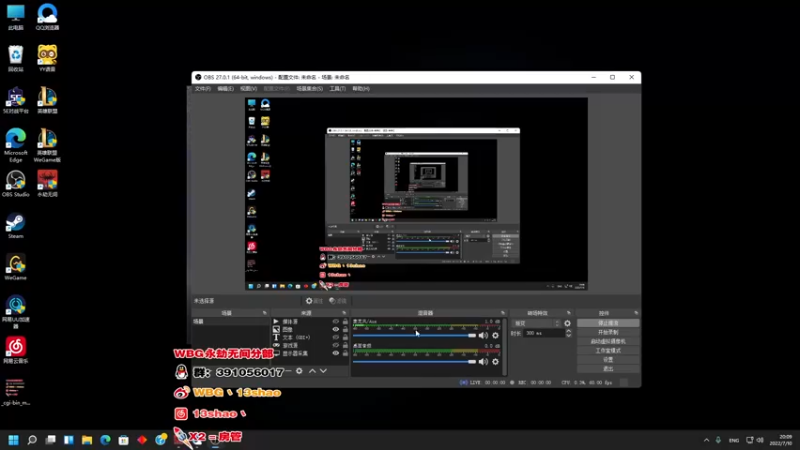Open 网易云音乐 desktop shortcut

point(15,351)
